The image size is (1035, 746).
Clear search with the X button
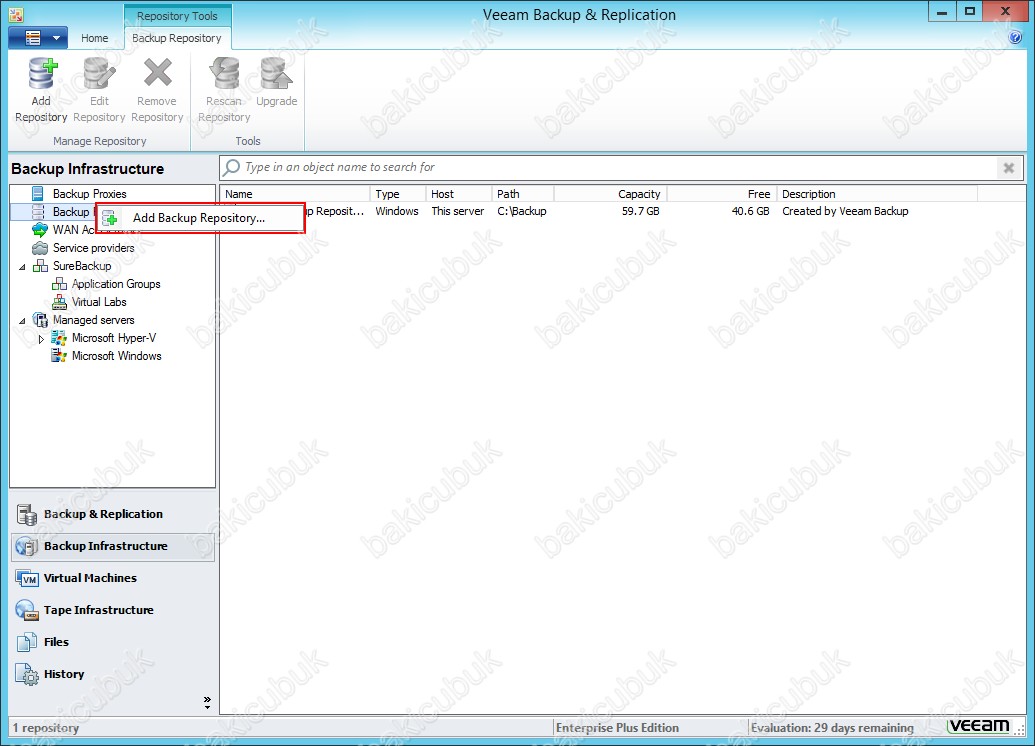pyautogui.click(x=1009, y=168)
